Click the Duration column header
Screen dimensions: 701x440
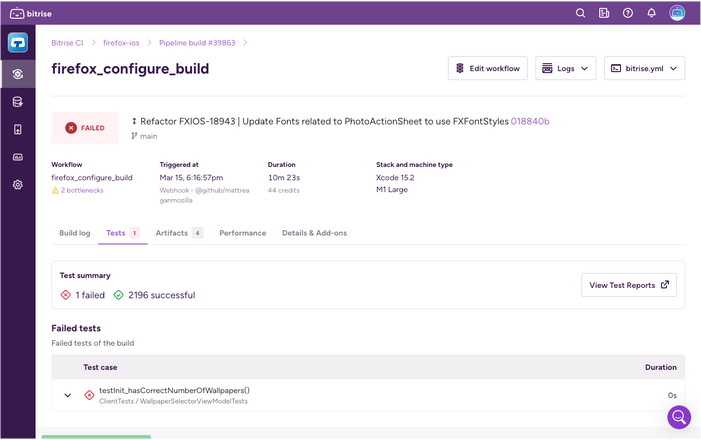[660, 367]
